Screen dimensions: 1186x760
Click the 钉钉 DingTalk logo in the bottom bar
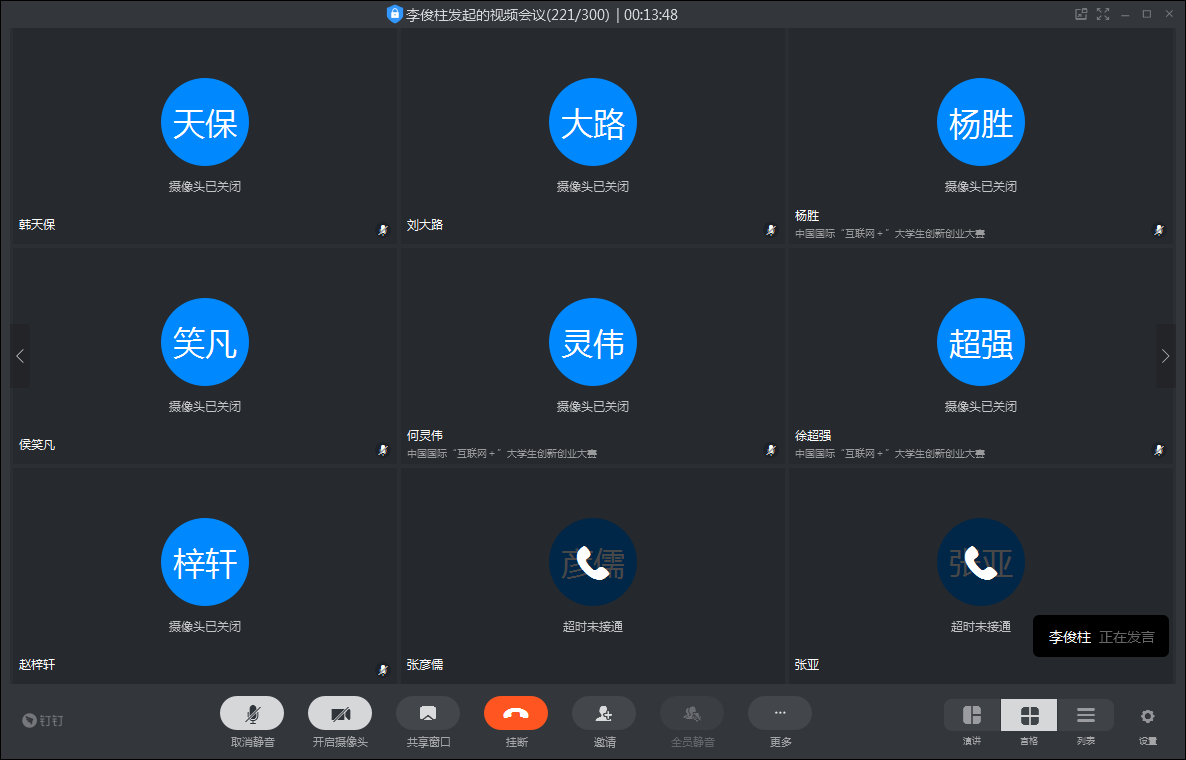43,720
